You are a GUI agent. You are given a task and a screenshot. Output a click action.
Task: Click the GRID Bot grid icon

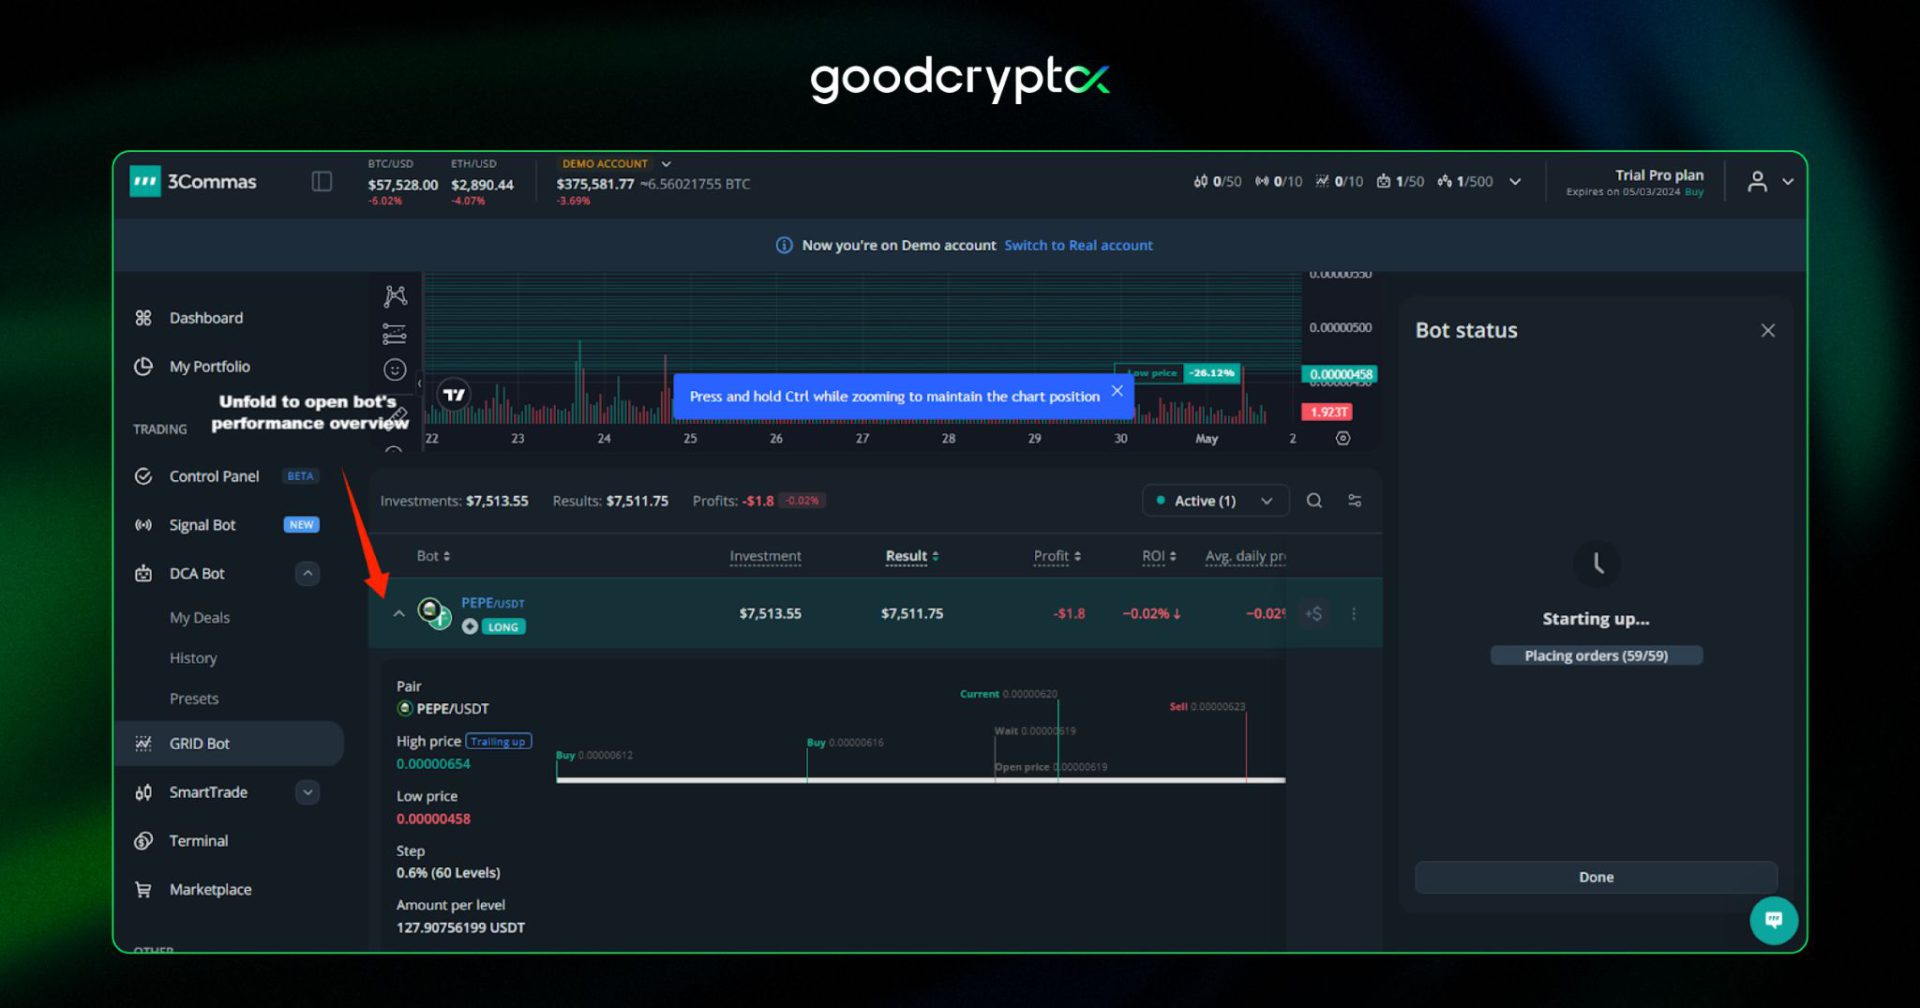pos(143,743)
